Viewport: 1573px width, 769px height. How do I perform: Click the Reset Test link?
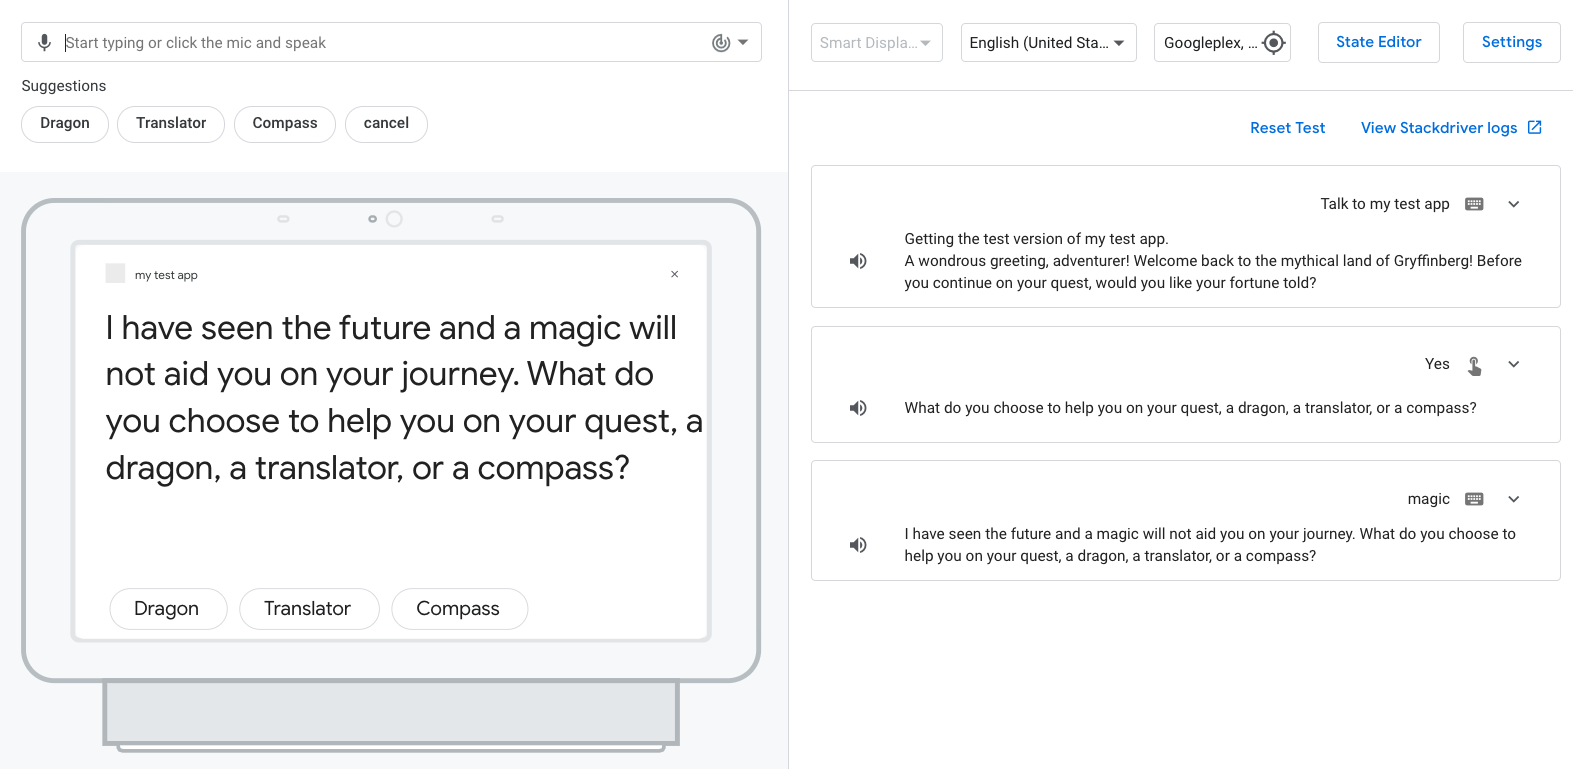(1287, 128)
